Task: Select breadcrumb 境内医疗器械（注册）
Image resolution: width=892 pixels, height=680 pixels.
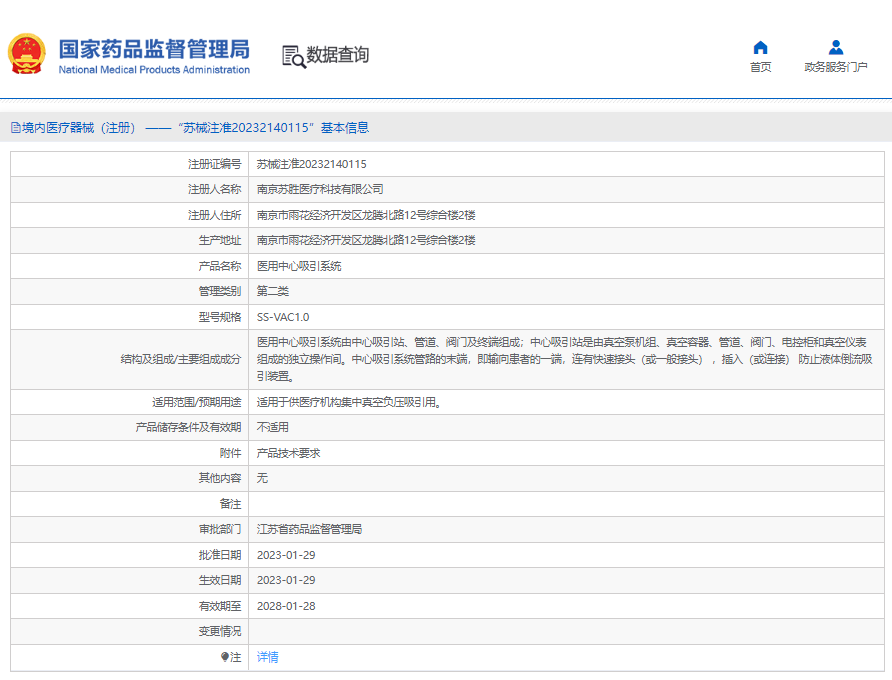Action: coord(79,127)
